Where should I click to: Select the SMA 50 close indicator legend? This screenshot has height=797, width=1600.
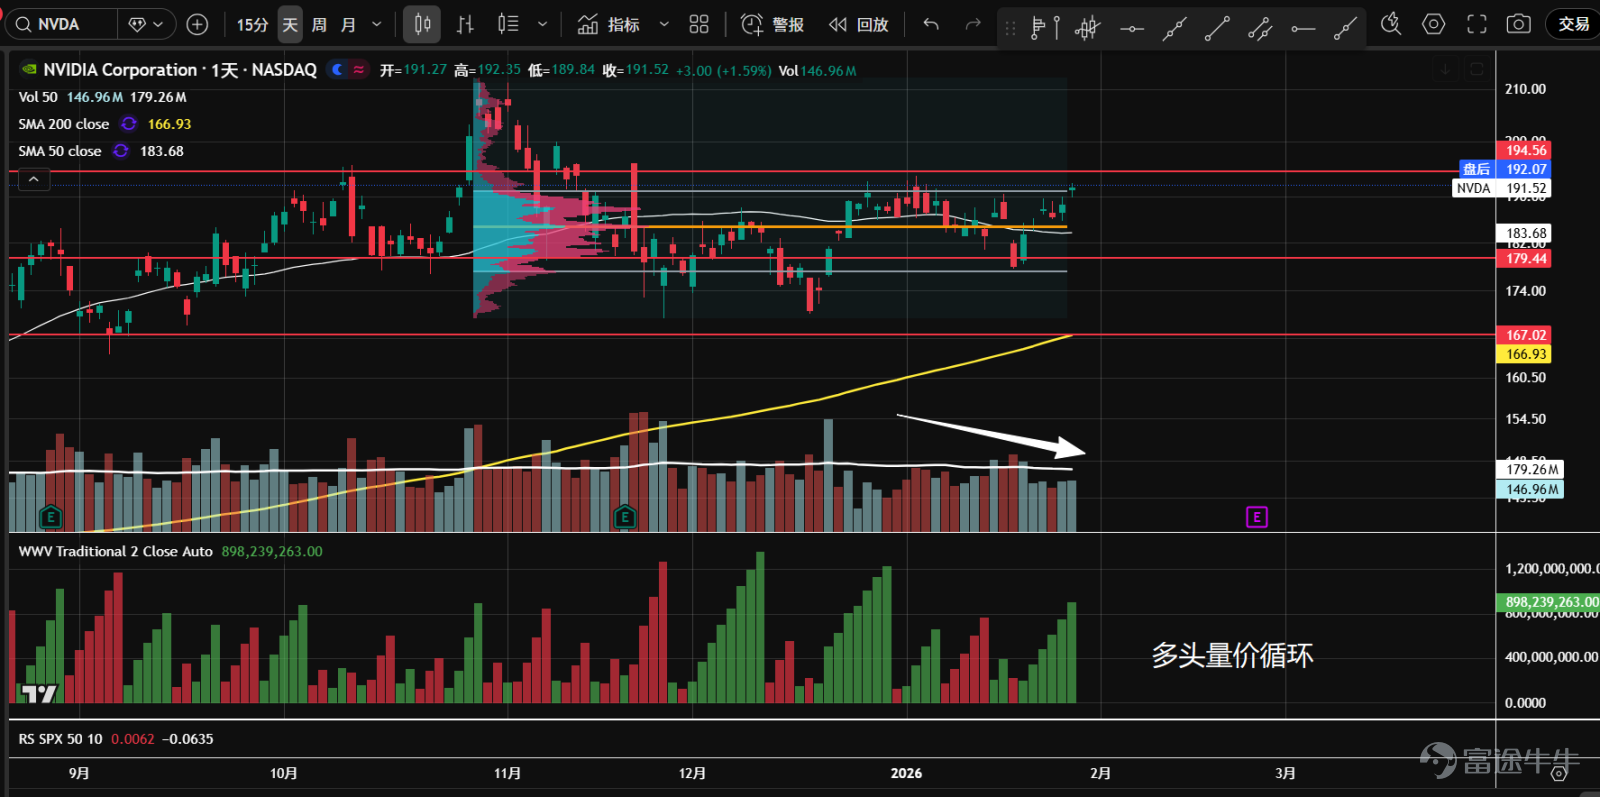pos(60,151)
